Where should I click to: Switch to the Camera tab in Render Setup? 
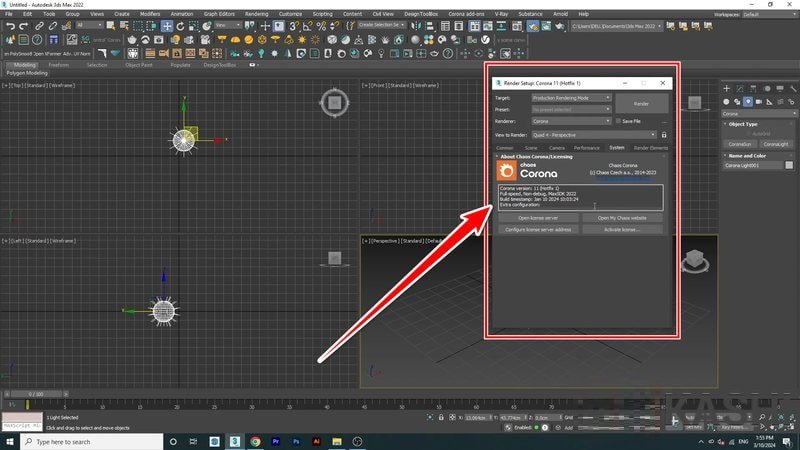(x=557, y=148)
